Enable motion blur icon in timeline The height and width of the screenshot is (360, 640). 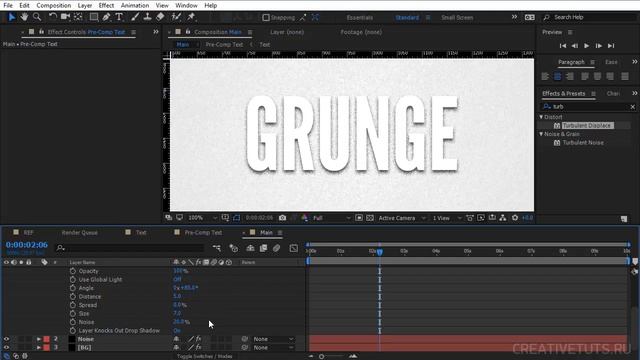[x=276, y=248]
